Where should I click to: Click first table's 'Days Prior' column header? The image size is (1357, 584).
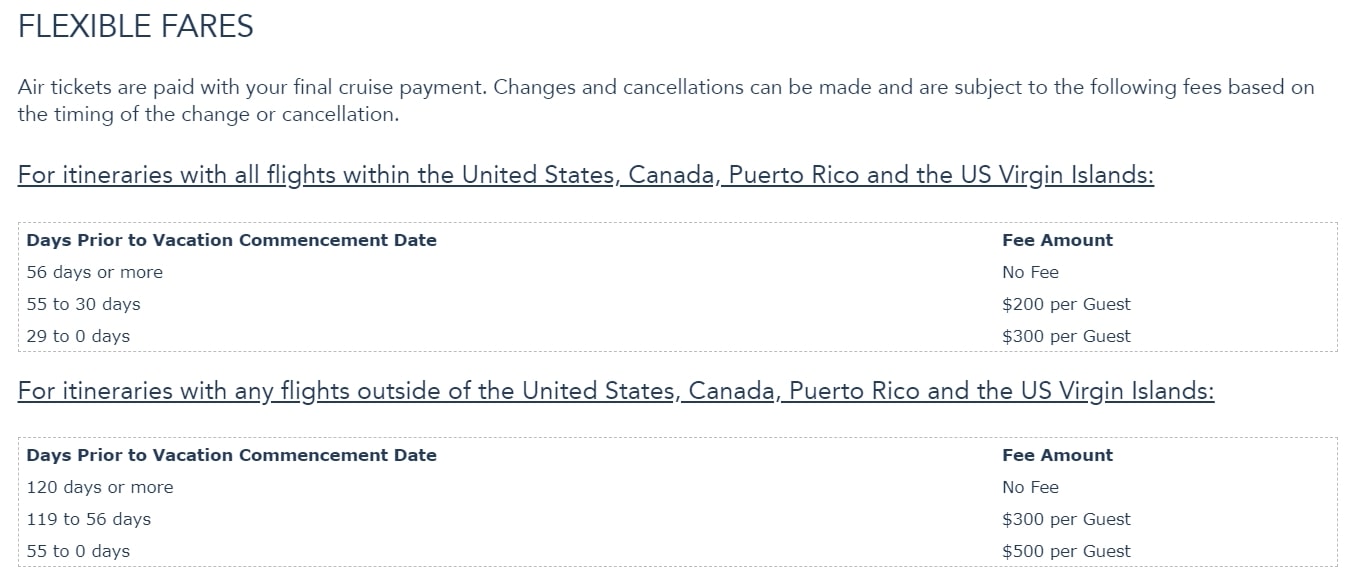[x=232, y=240]
